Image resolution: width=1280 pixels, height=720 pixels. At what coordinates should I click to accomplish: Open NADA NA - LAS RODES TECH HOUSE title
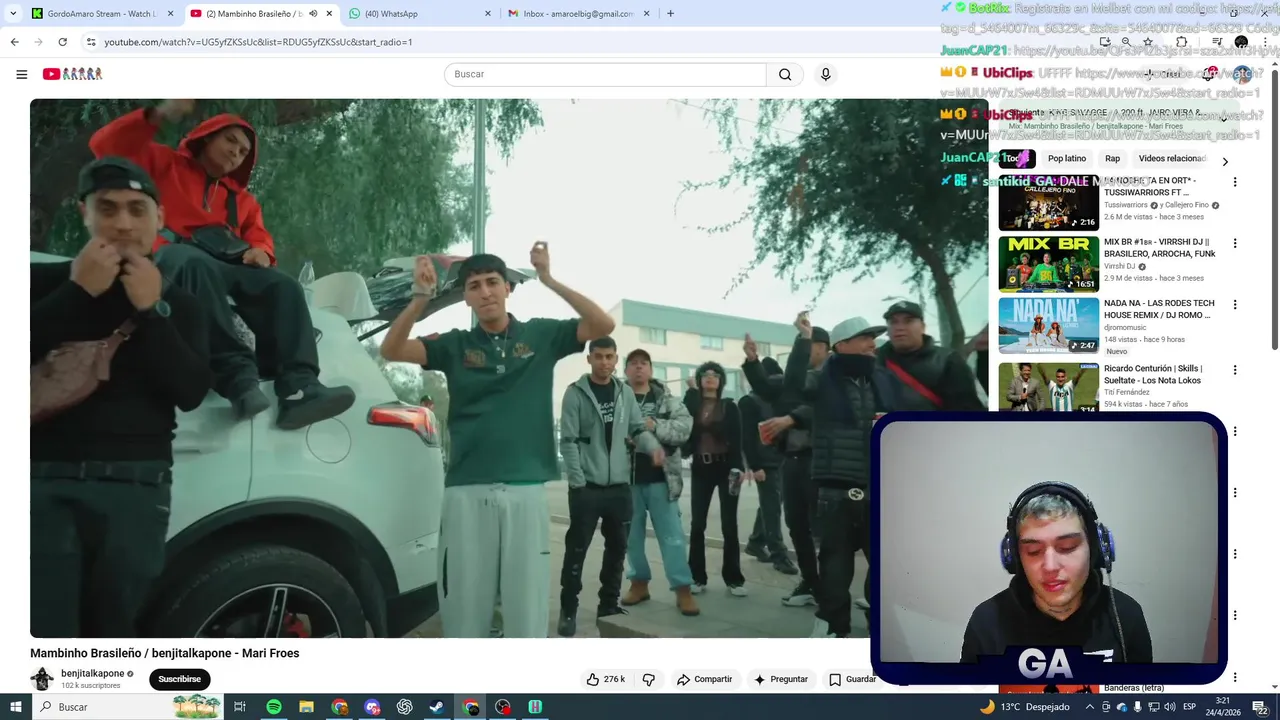coord(1159,309)
